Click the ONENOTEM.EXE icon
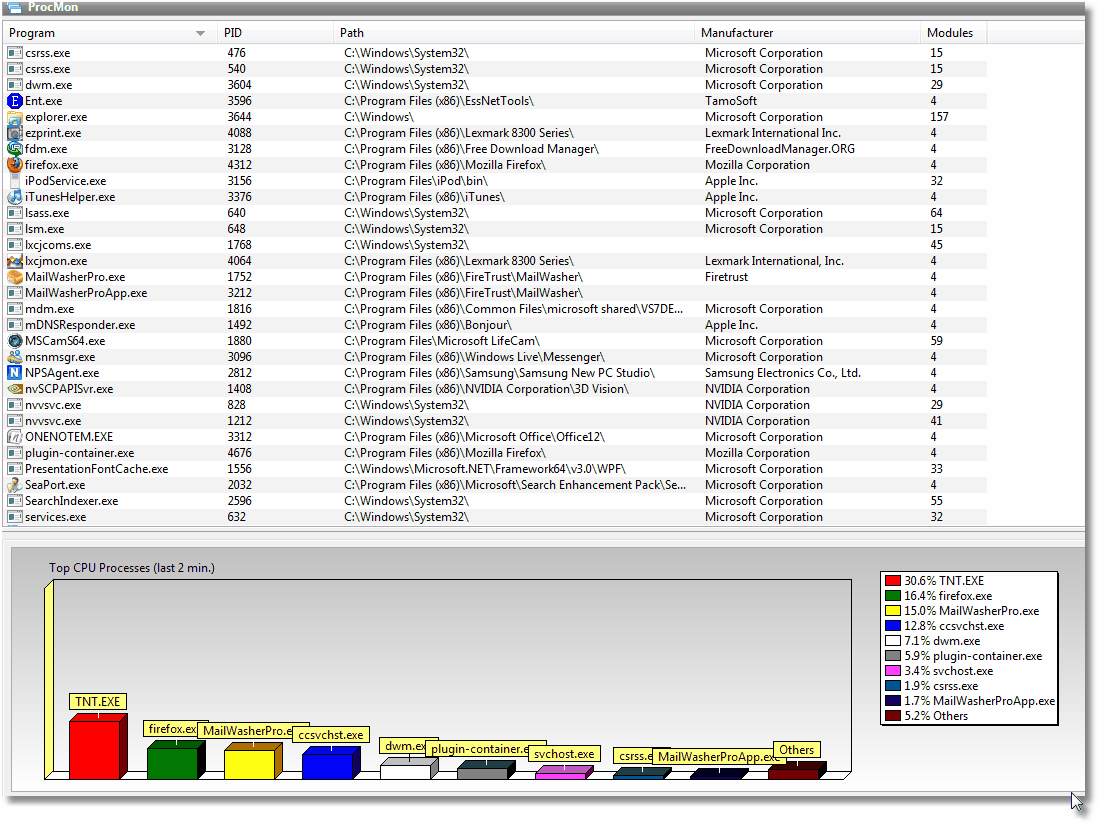The width and height of the screenshot is (1101, 825). [15, 437]
